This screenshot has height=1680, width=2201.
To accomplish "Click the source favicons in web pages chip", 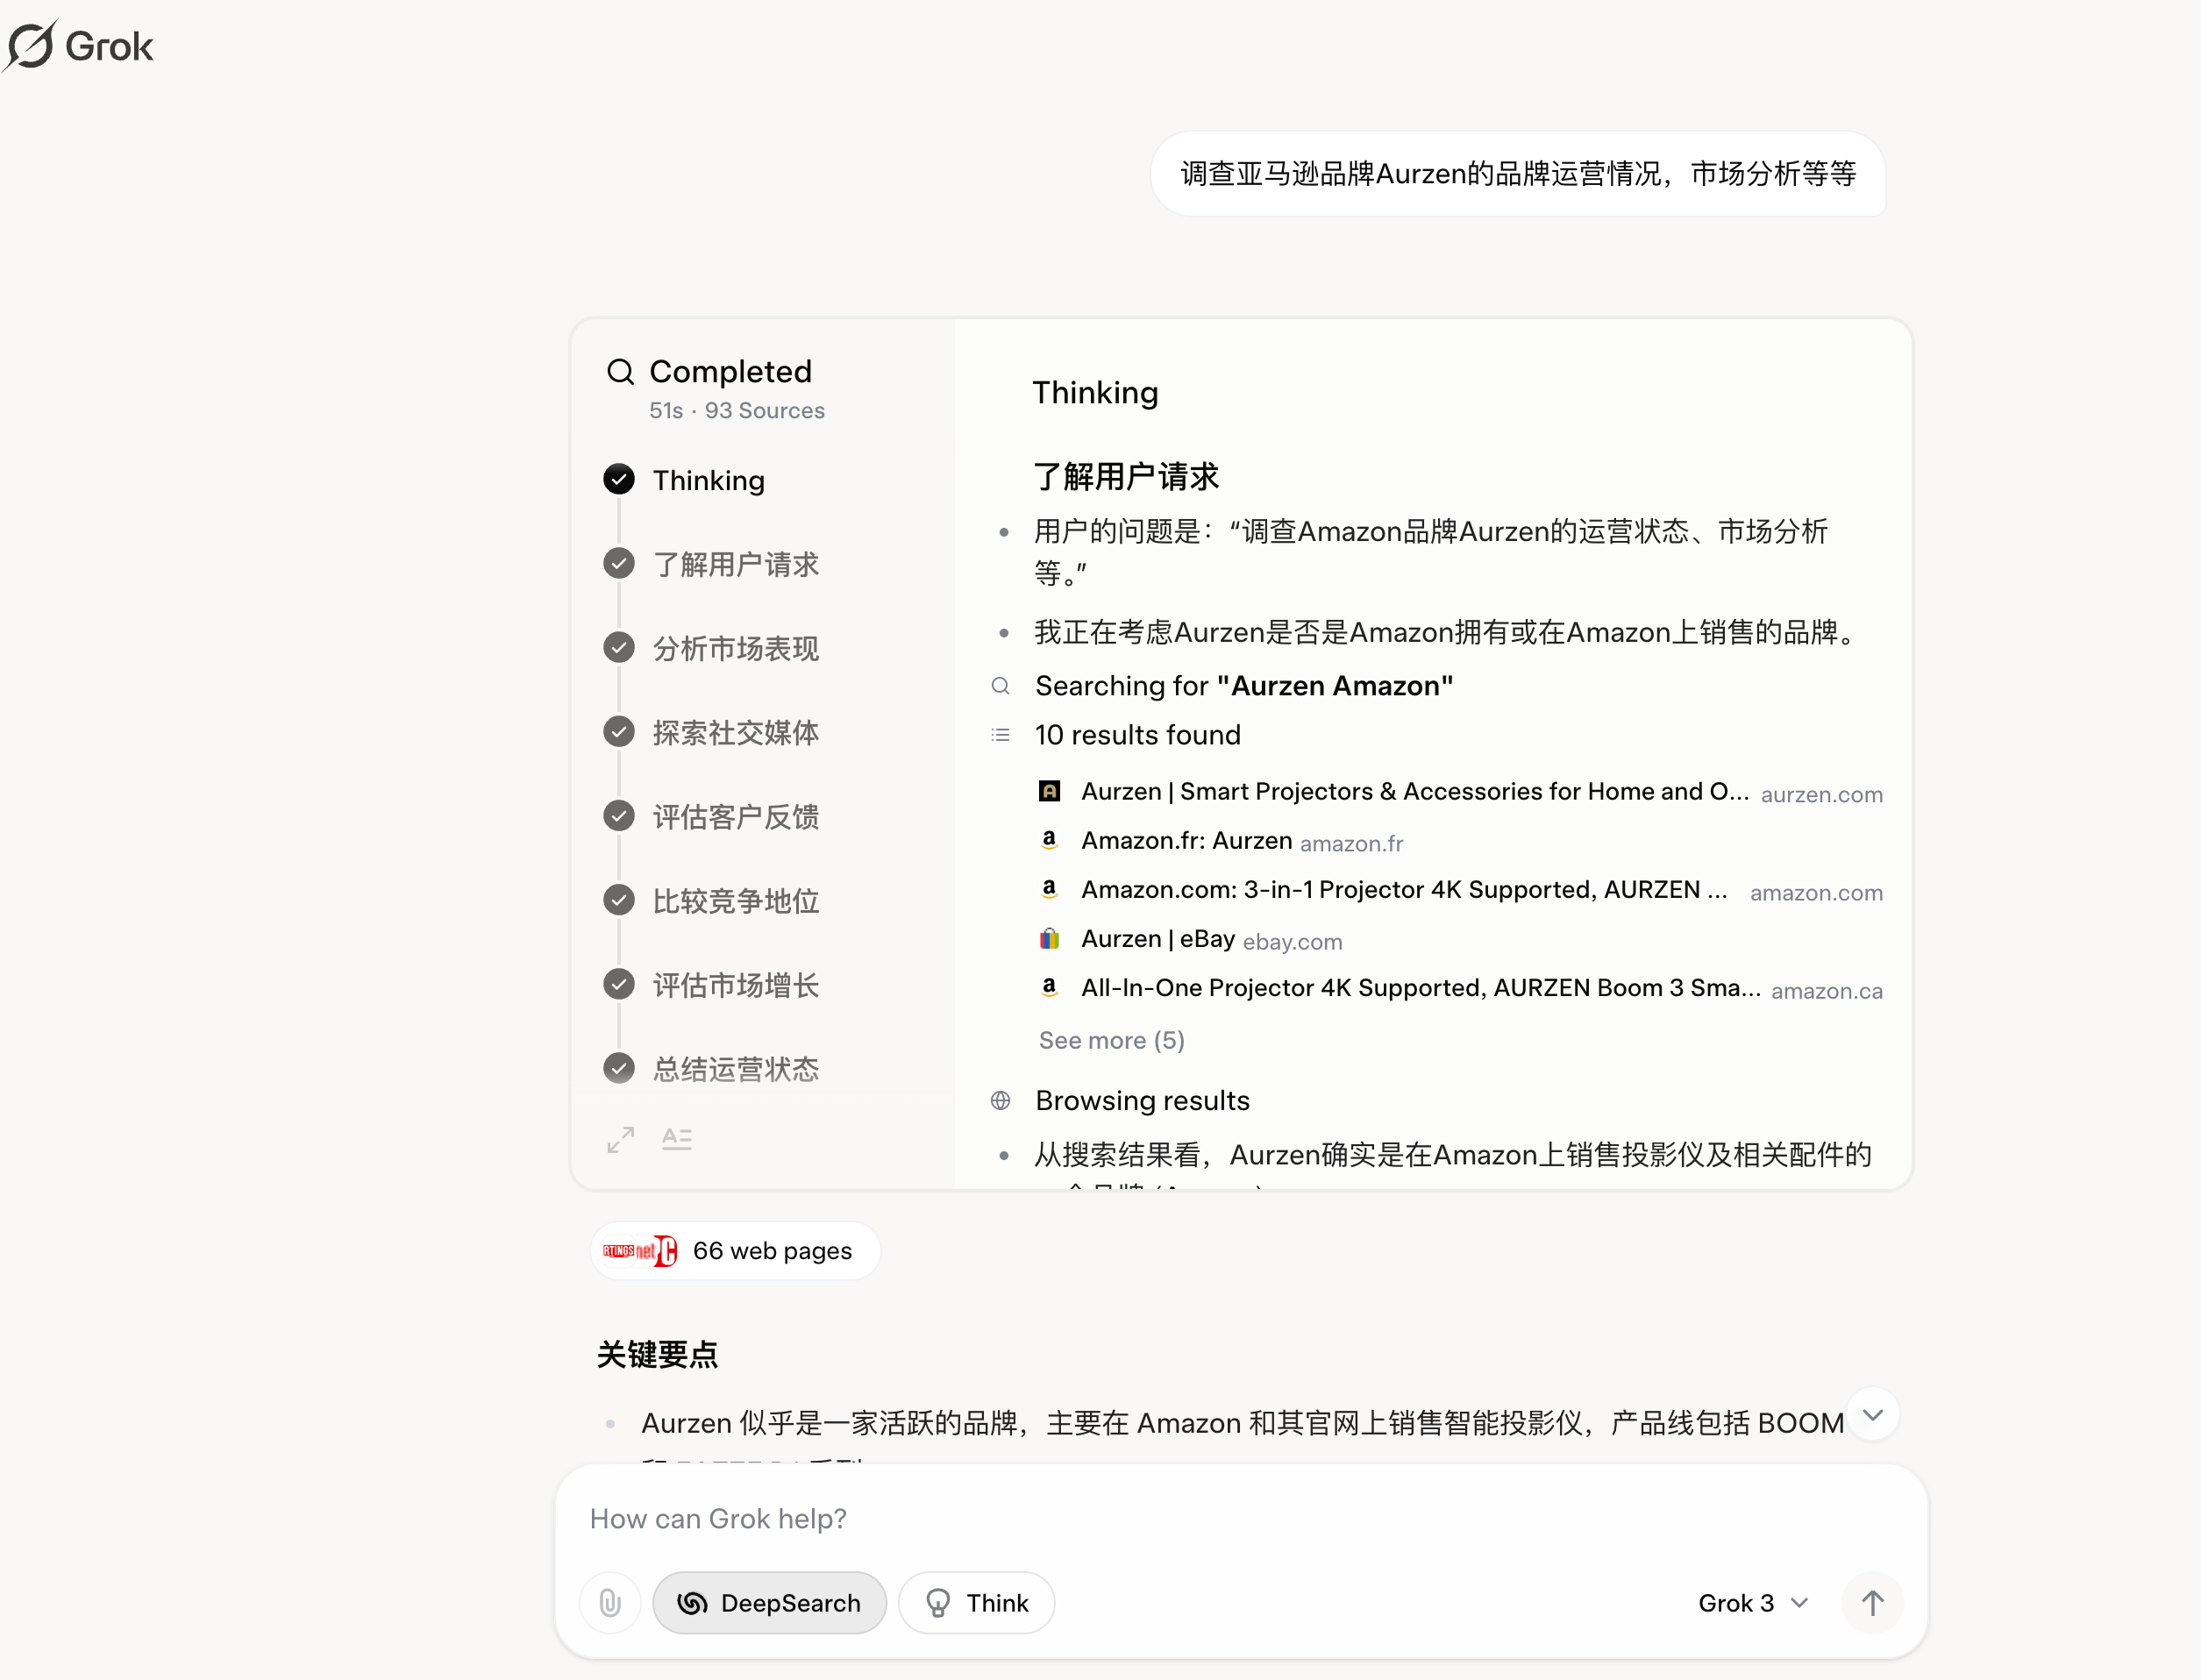I will (640, 1251).
